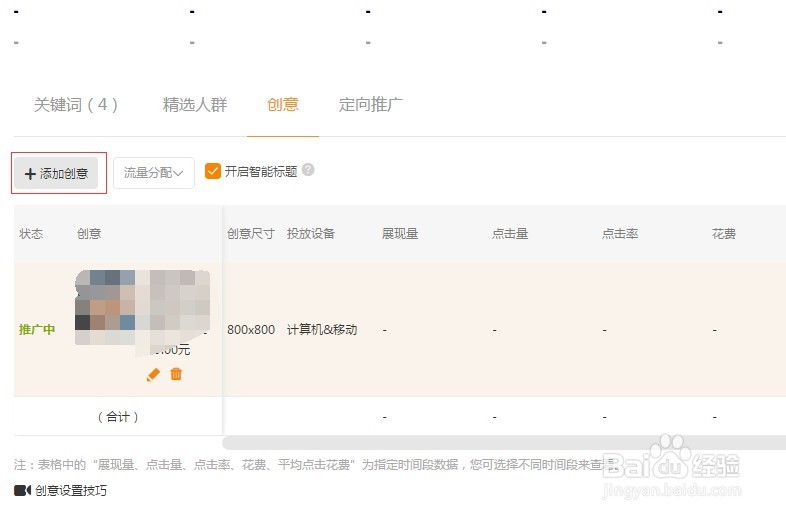Uncheck the 开启智能标题 checkbox
Screen dimensions: 786x518
213,171
